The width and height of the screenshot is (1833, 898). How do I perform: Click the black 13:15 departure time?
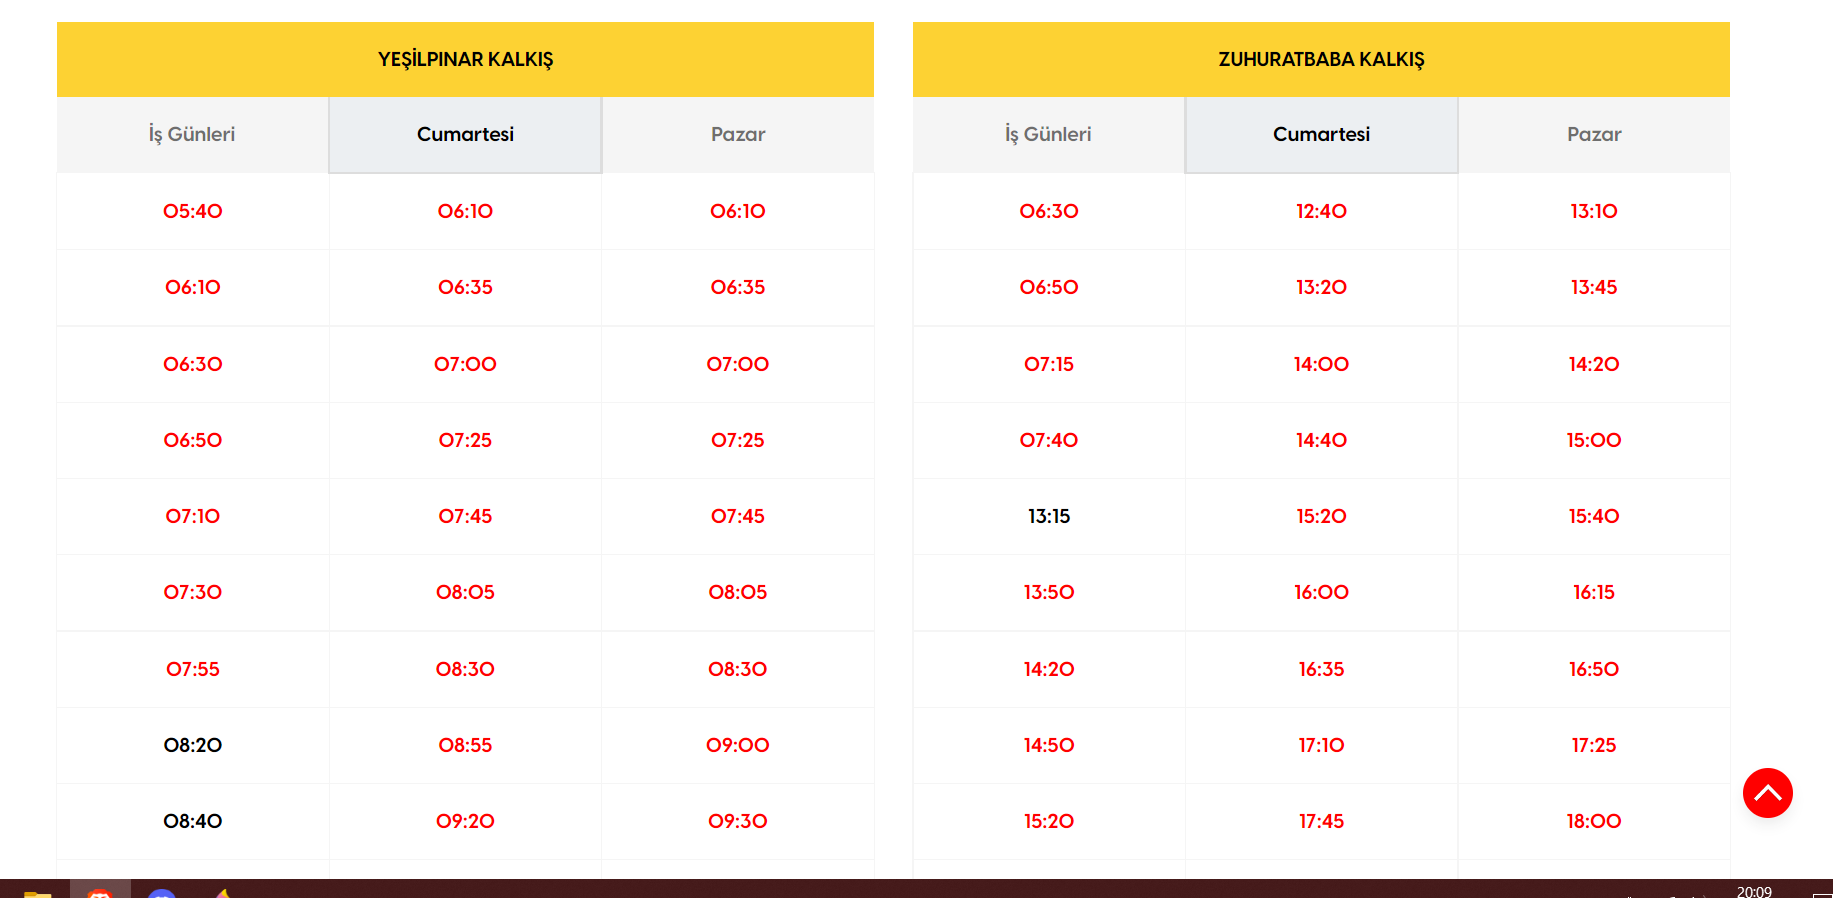click(x=1049, y=516)
